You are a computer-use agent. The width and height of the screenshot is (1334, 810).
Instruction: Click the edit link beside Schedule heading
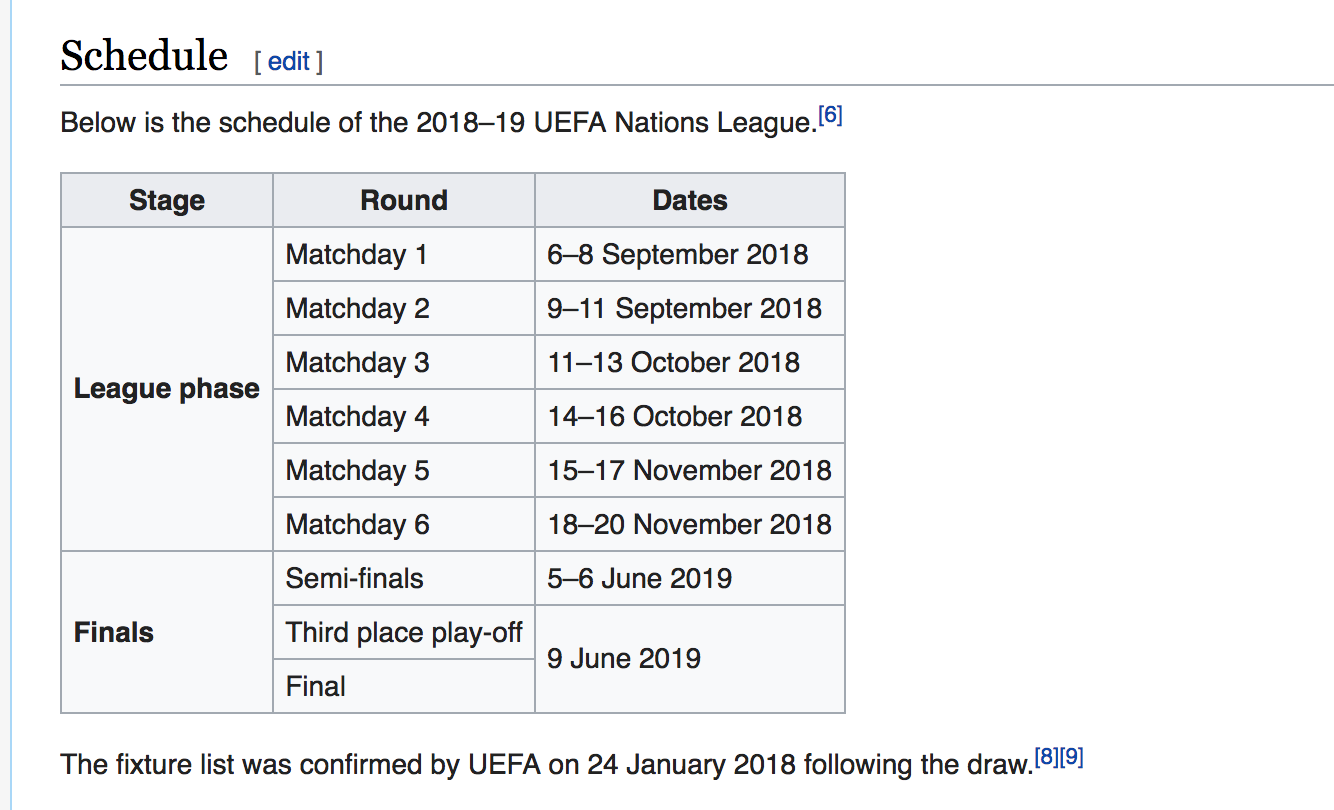(289, 62)
